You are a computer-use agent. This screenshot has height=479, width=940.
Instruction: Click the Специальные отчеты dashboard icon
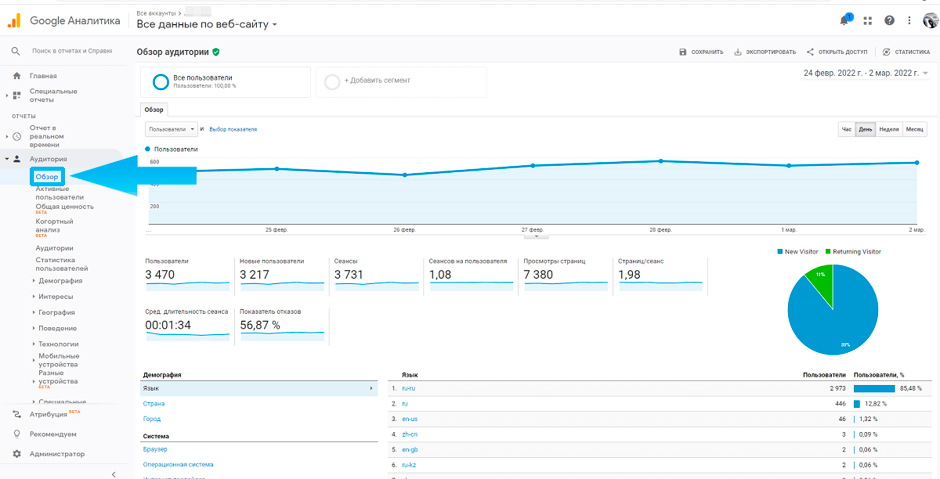(x=17, y=95)
